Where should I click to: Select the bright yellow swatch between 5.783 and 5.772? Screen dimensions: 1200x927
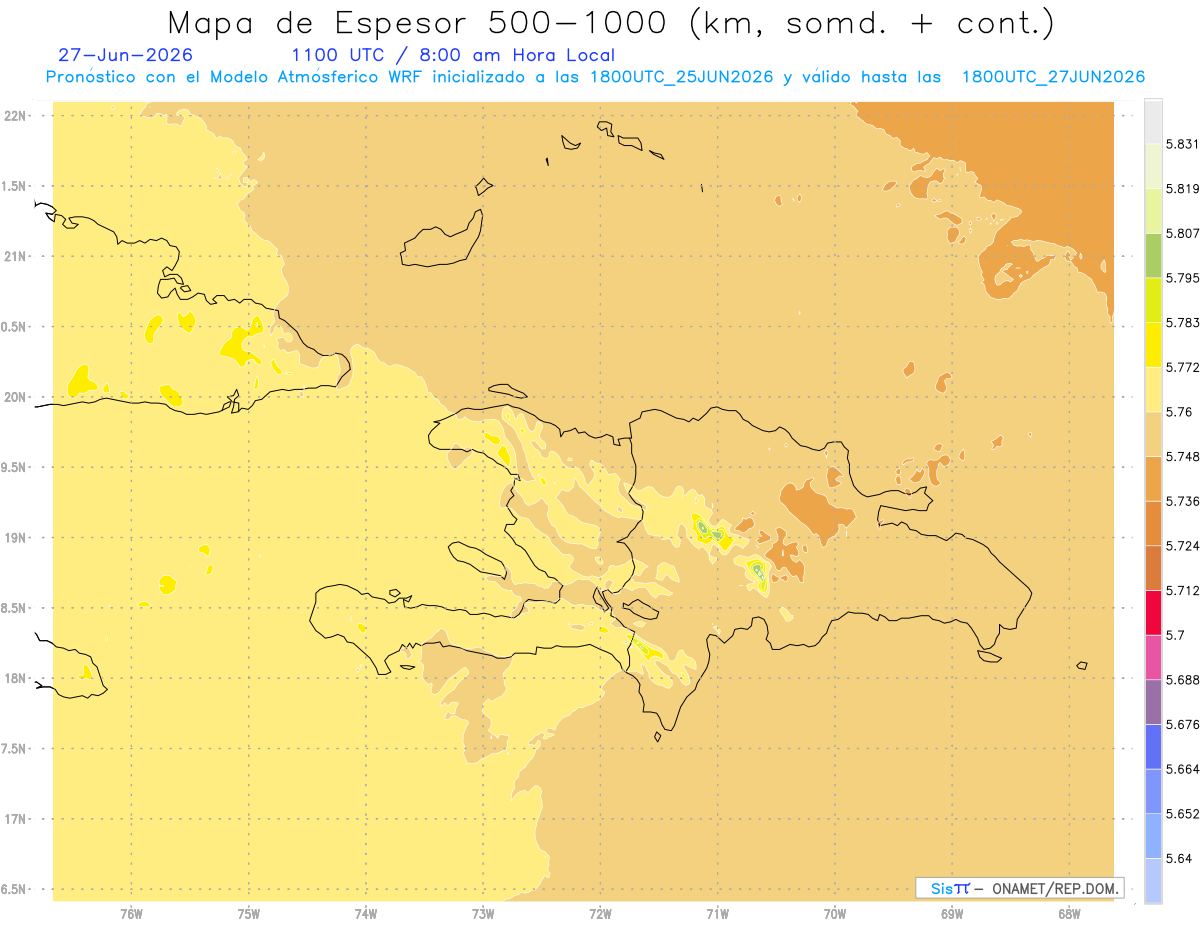(x=1153, y=344)
